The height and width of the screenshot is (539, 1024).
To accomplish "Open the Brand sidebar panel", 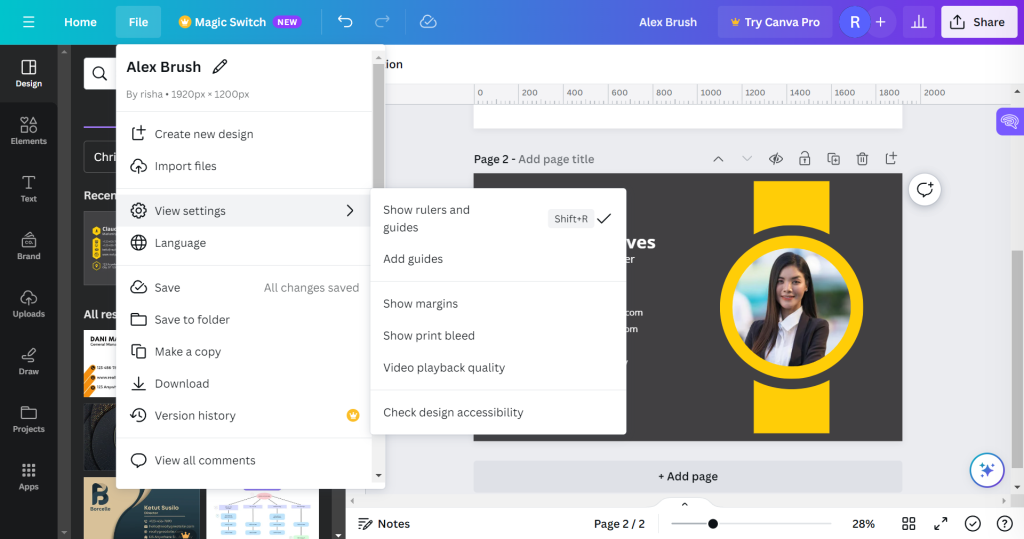I will [29, 246].
